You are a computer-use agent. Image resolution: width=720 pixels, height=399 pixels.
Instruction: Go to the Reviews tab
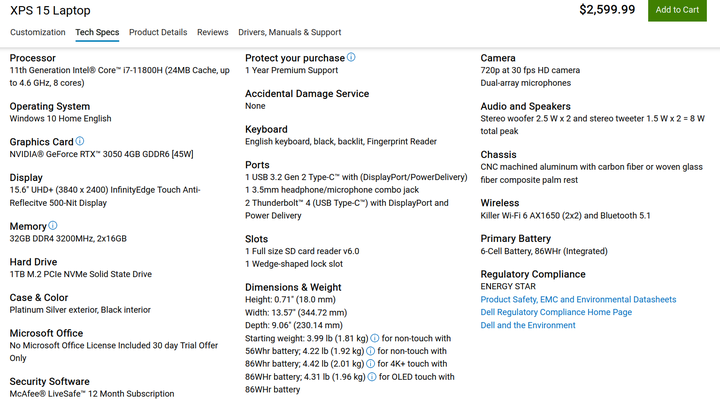point(213,32)
